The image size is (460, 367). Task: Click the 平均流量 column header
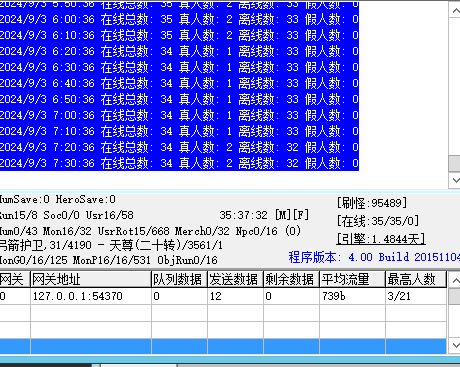click(352, 279)
